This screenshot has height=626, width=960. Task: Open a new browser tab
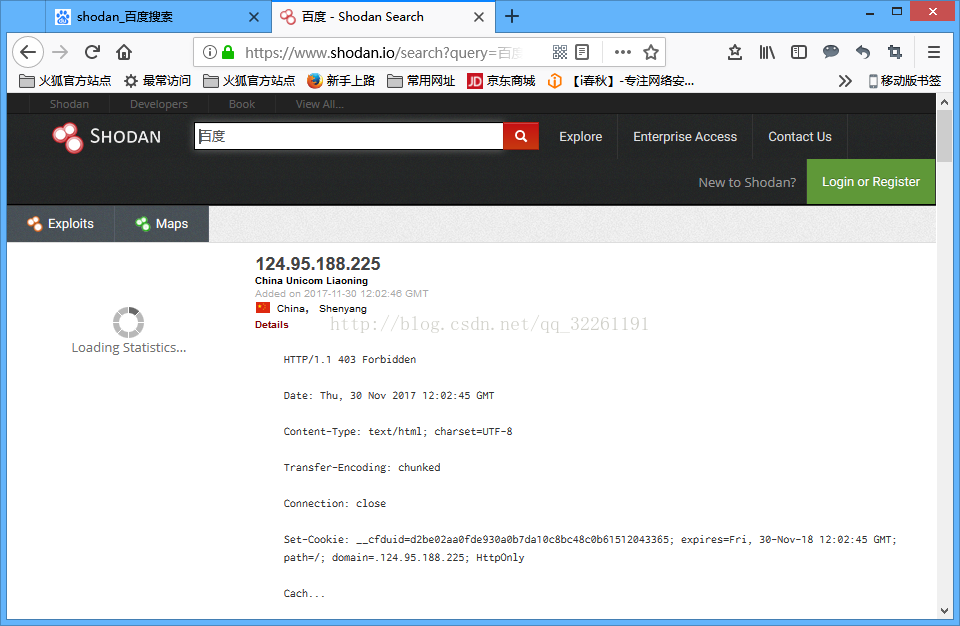coord(512,17)
